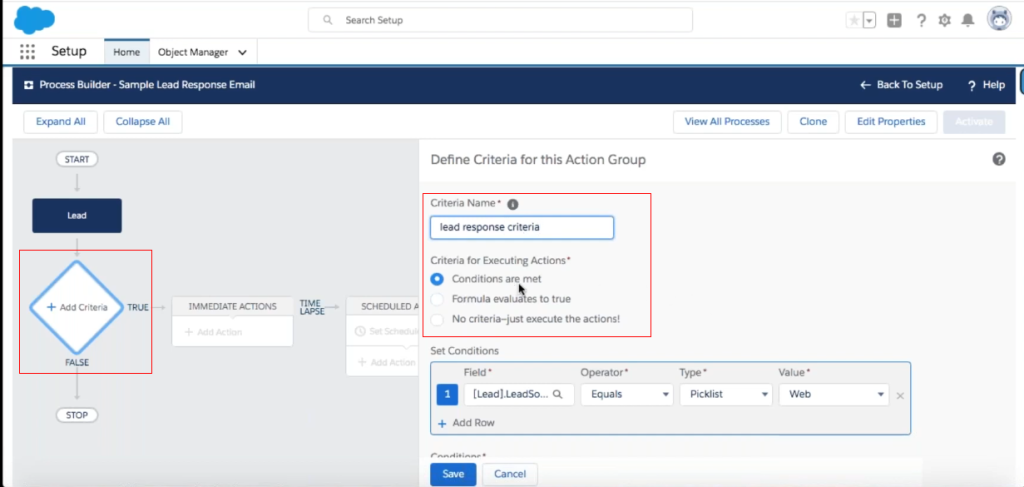Click the global actions plus icon

[894, 20]
